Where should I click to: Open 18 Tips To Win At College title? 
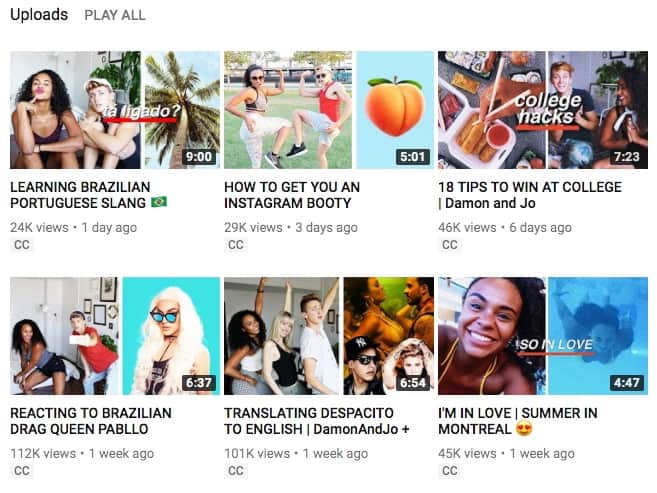click(x=530, y=195)
